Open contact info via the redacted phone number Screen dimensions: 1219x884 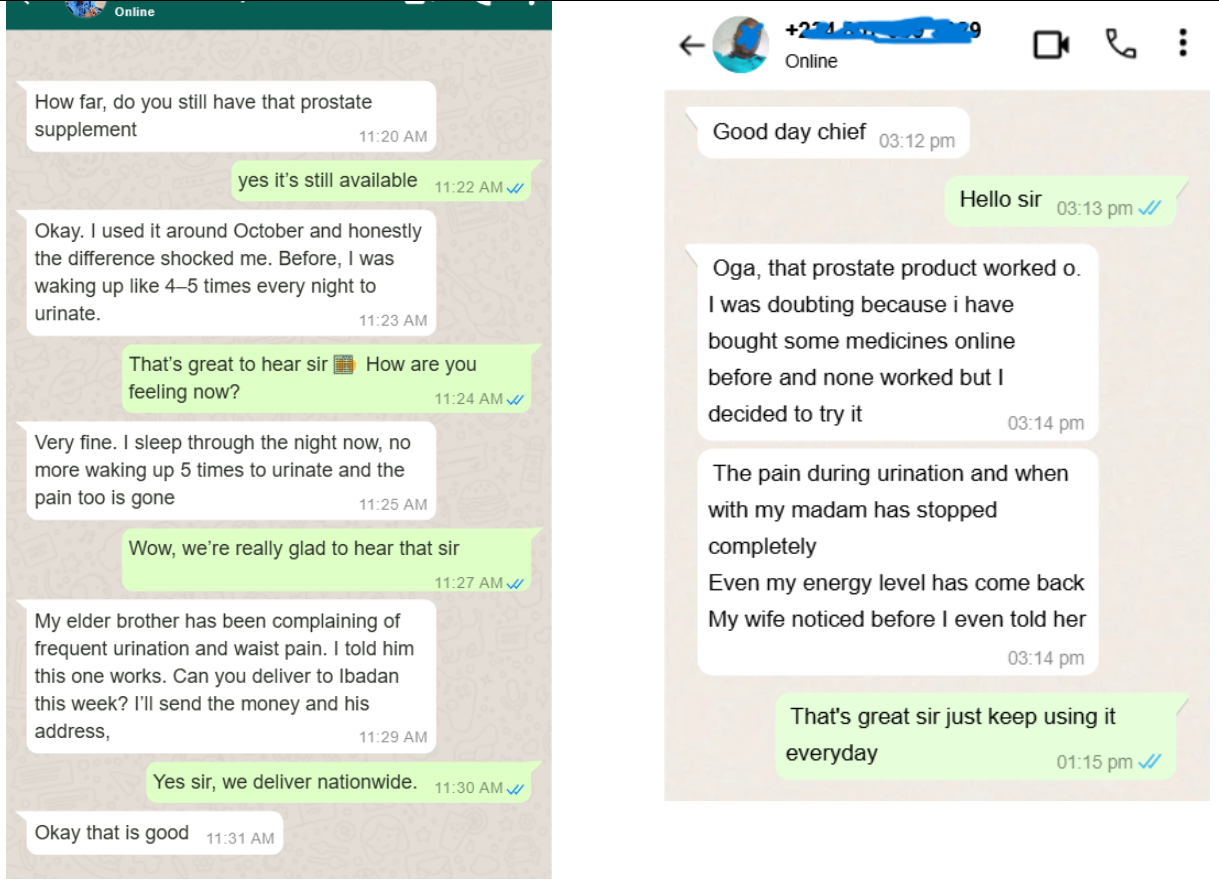pos(880,31)
